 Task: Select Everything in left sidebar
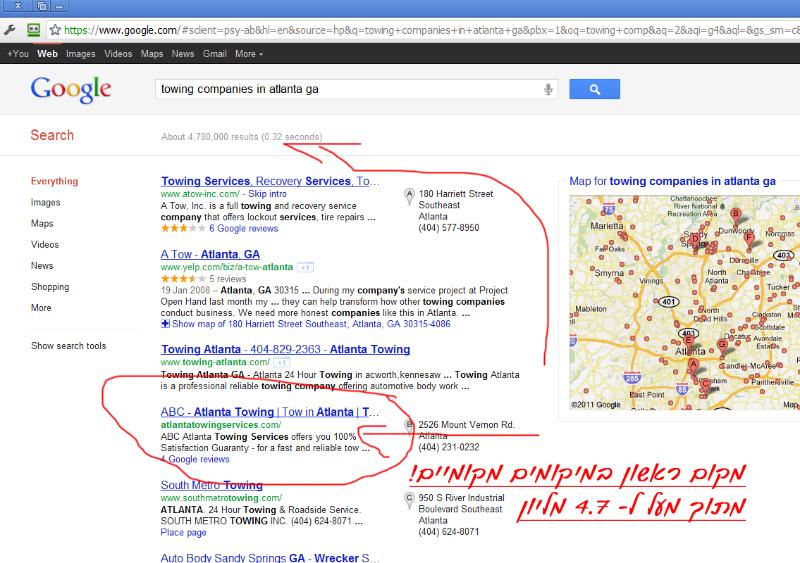pyautogui.click(x=54, y=181)
